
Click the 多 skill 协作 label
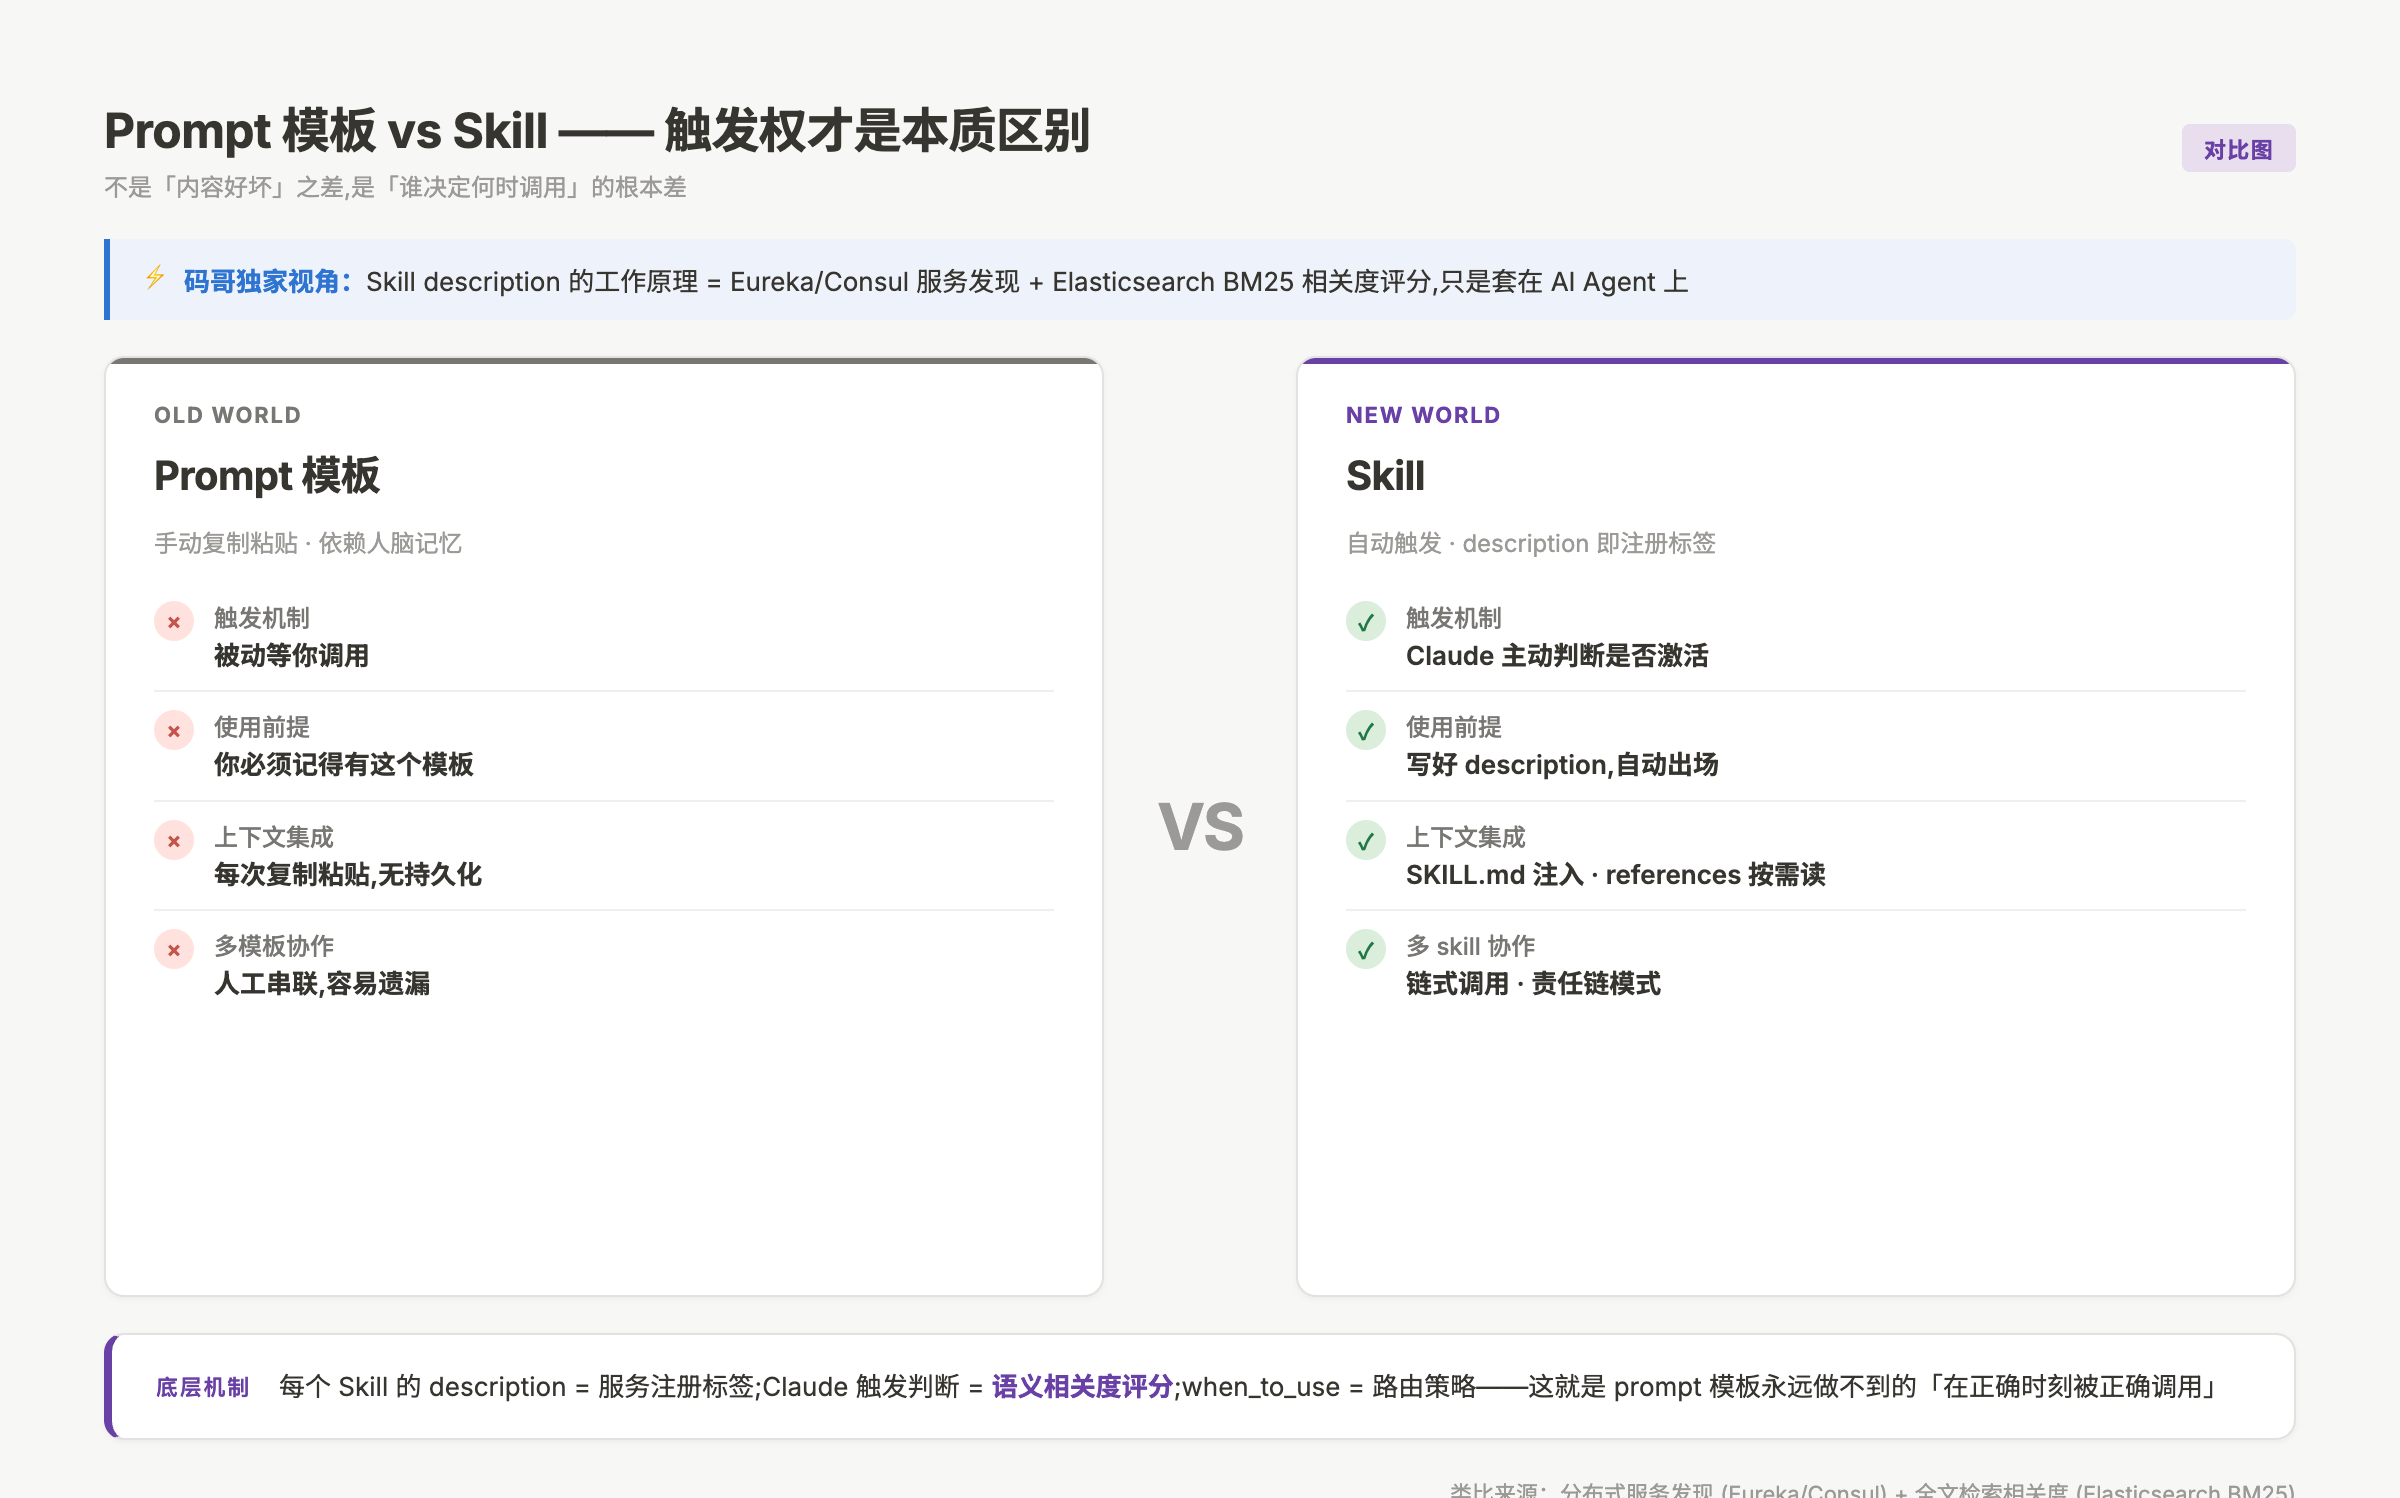[1470, 946]
